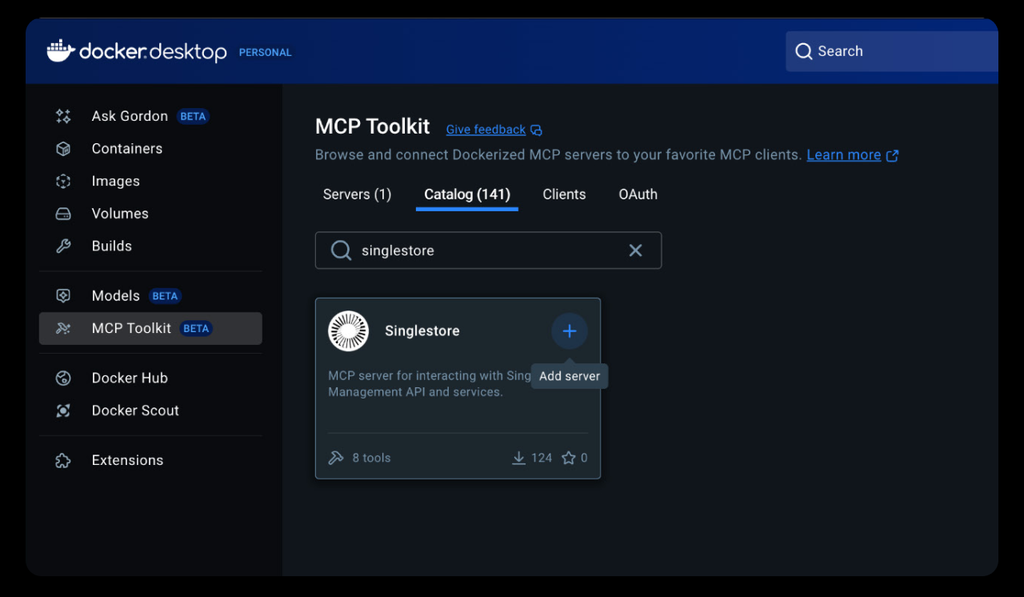Click the Builds wrench icon
The image size is (1024, 597).
click(63, 246)
